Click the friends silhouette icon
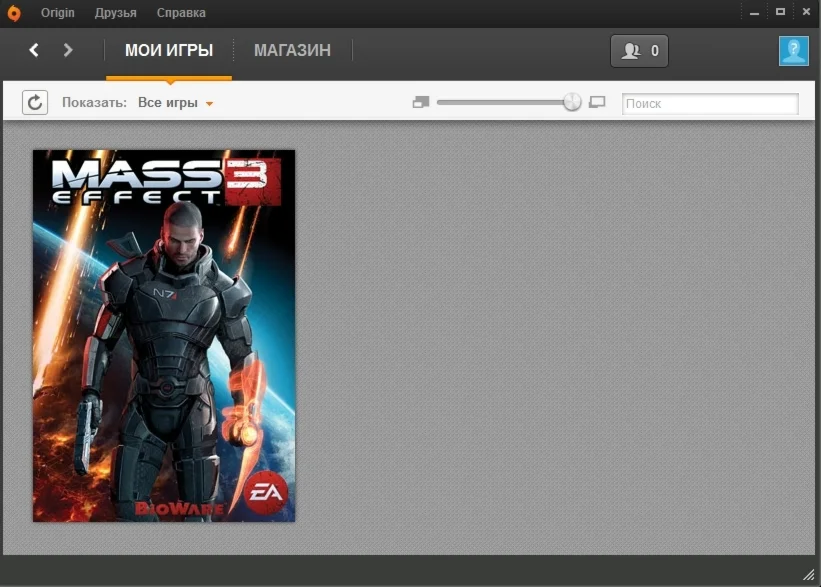821x587 pixels. [x=629, y=50]
